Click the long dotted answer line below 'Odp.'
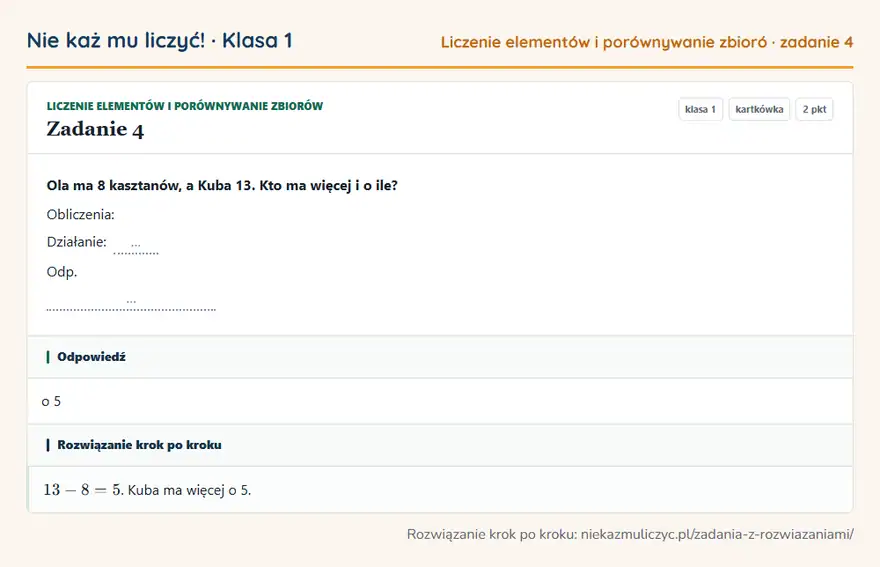The image size is (880, 567). tap(131, 303)
